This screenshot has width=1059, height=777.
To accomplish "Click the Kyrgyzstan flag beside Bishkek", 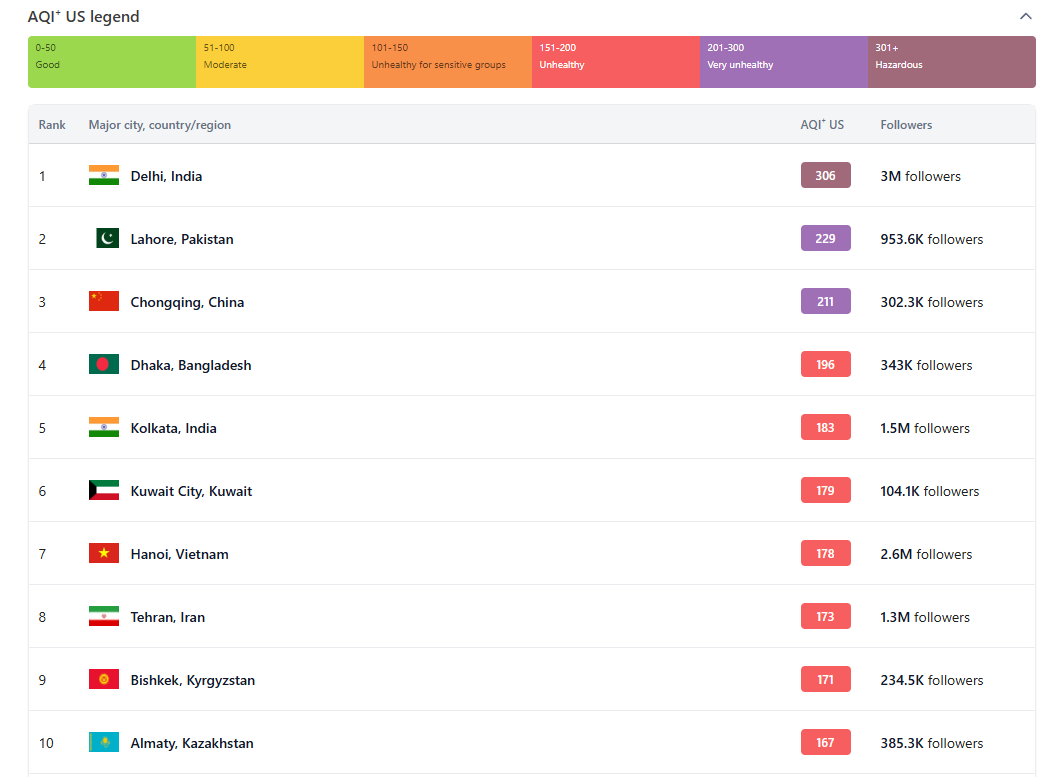I will pyautogui.click(x=104, y=680).
